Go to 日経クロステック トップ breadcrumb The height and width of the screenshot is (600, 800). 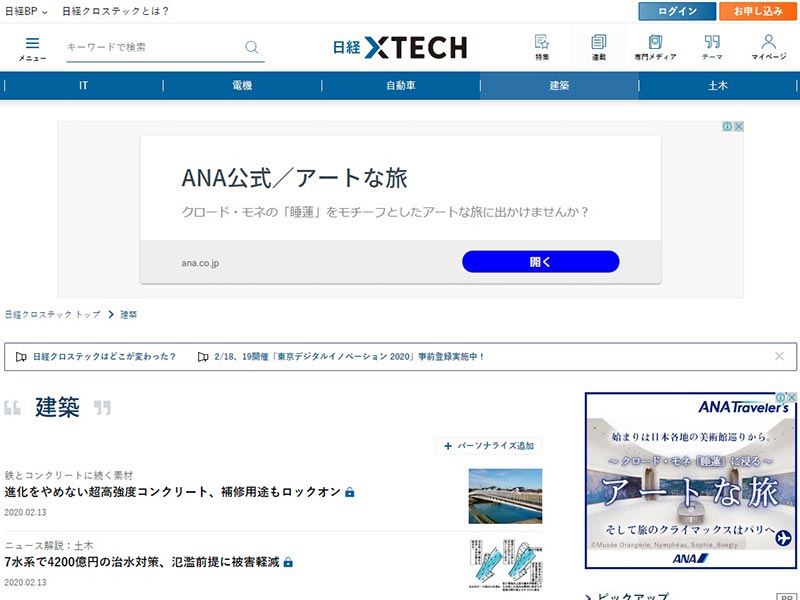point(53,314)
